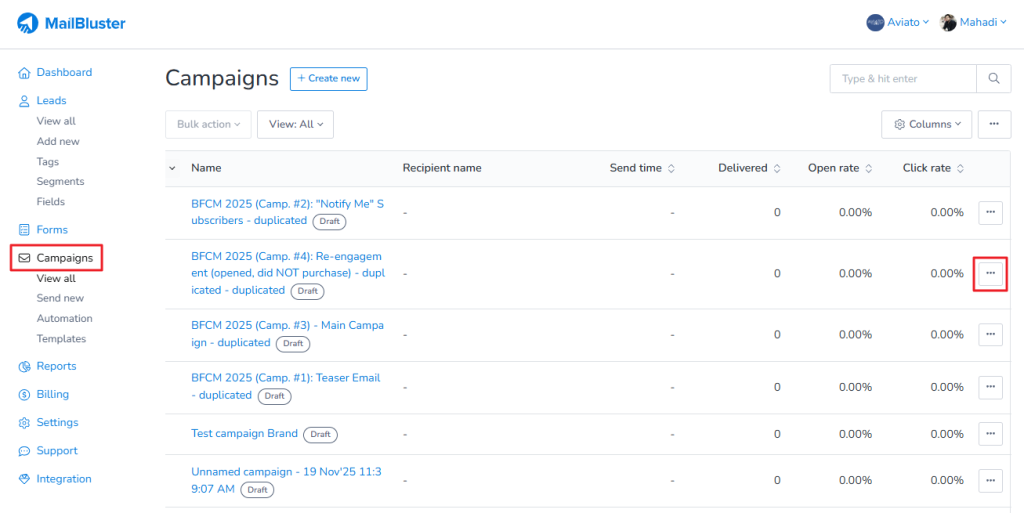Open the Tags page
The image size is (1024, 513).
click(x=48, y=161)
